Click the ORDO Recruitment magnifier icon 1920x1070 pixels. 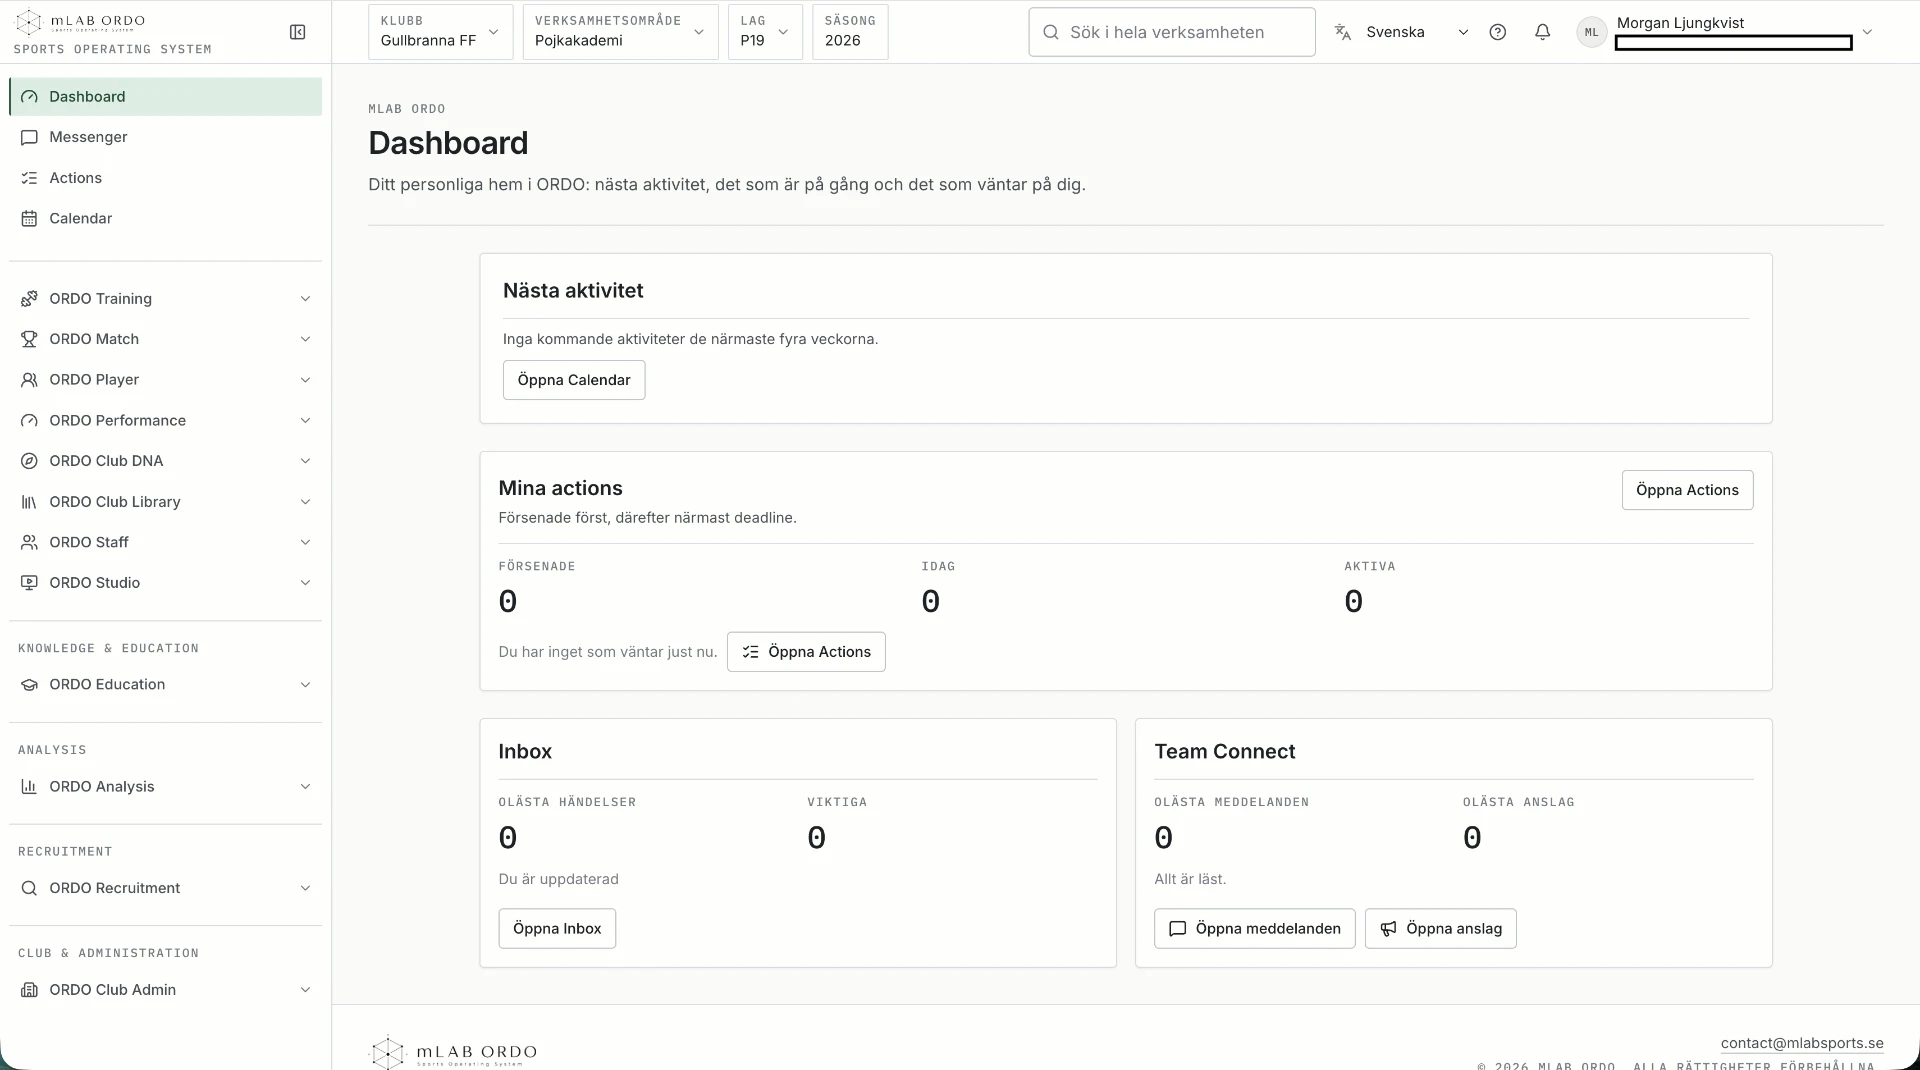29,888
